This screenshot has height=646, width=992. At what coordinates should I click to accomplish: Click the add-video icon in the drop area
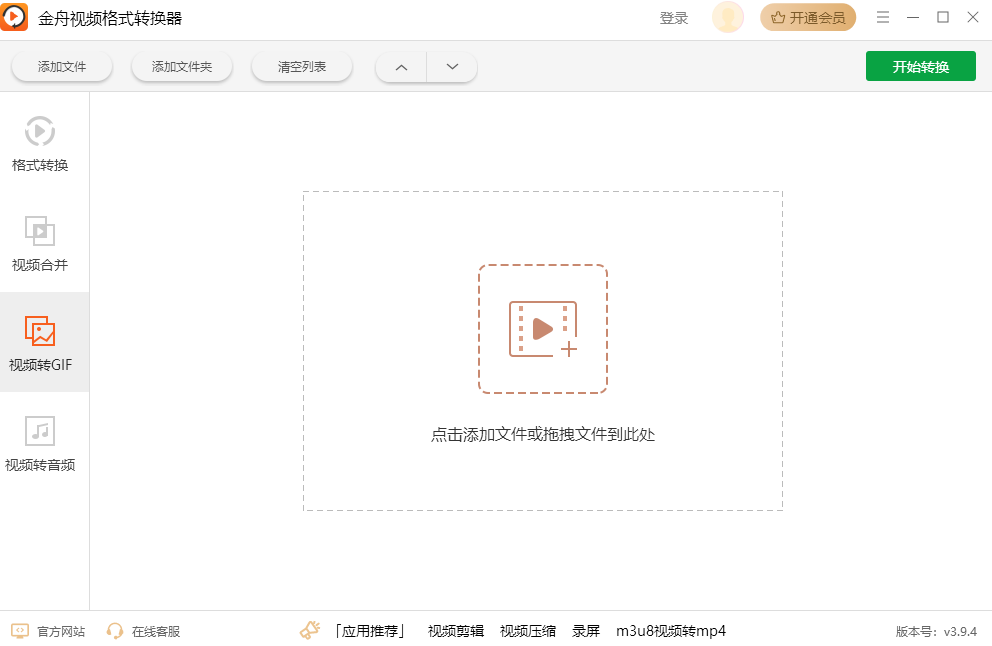coord(543,329)
